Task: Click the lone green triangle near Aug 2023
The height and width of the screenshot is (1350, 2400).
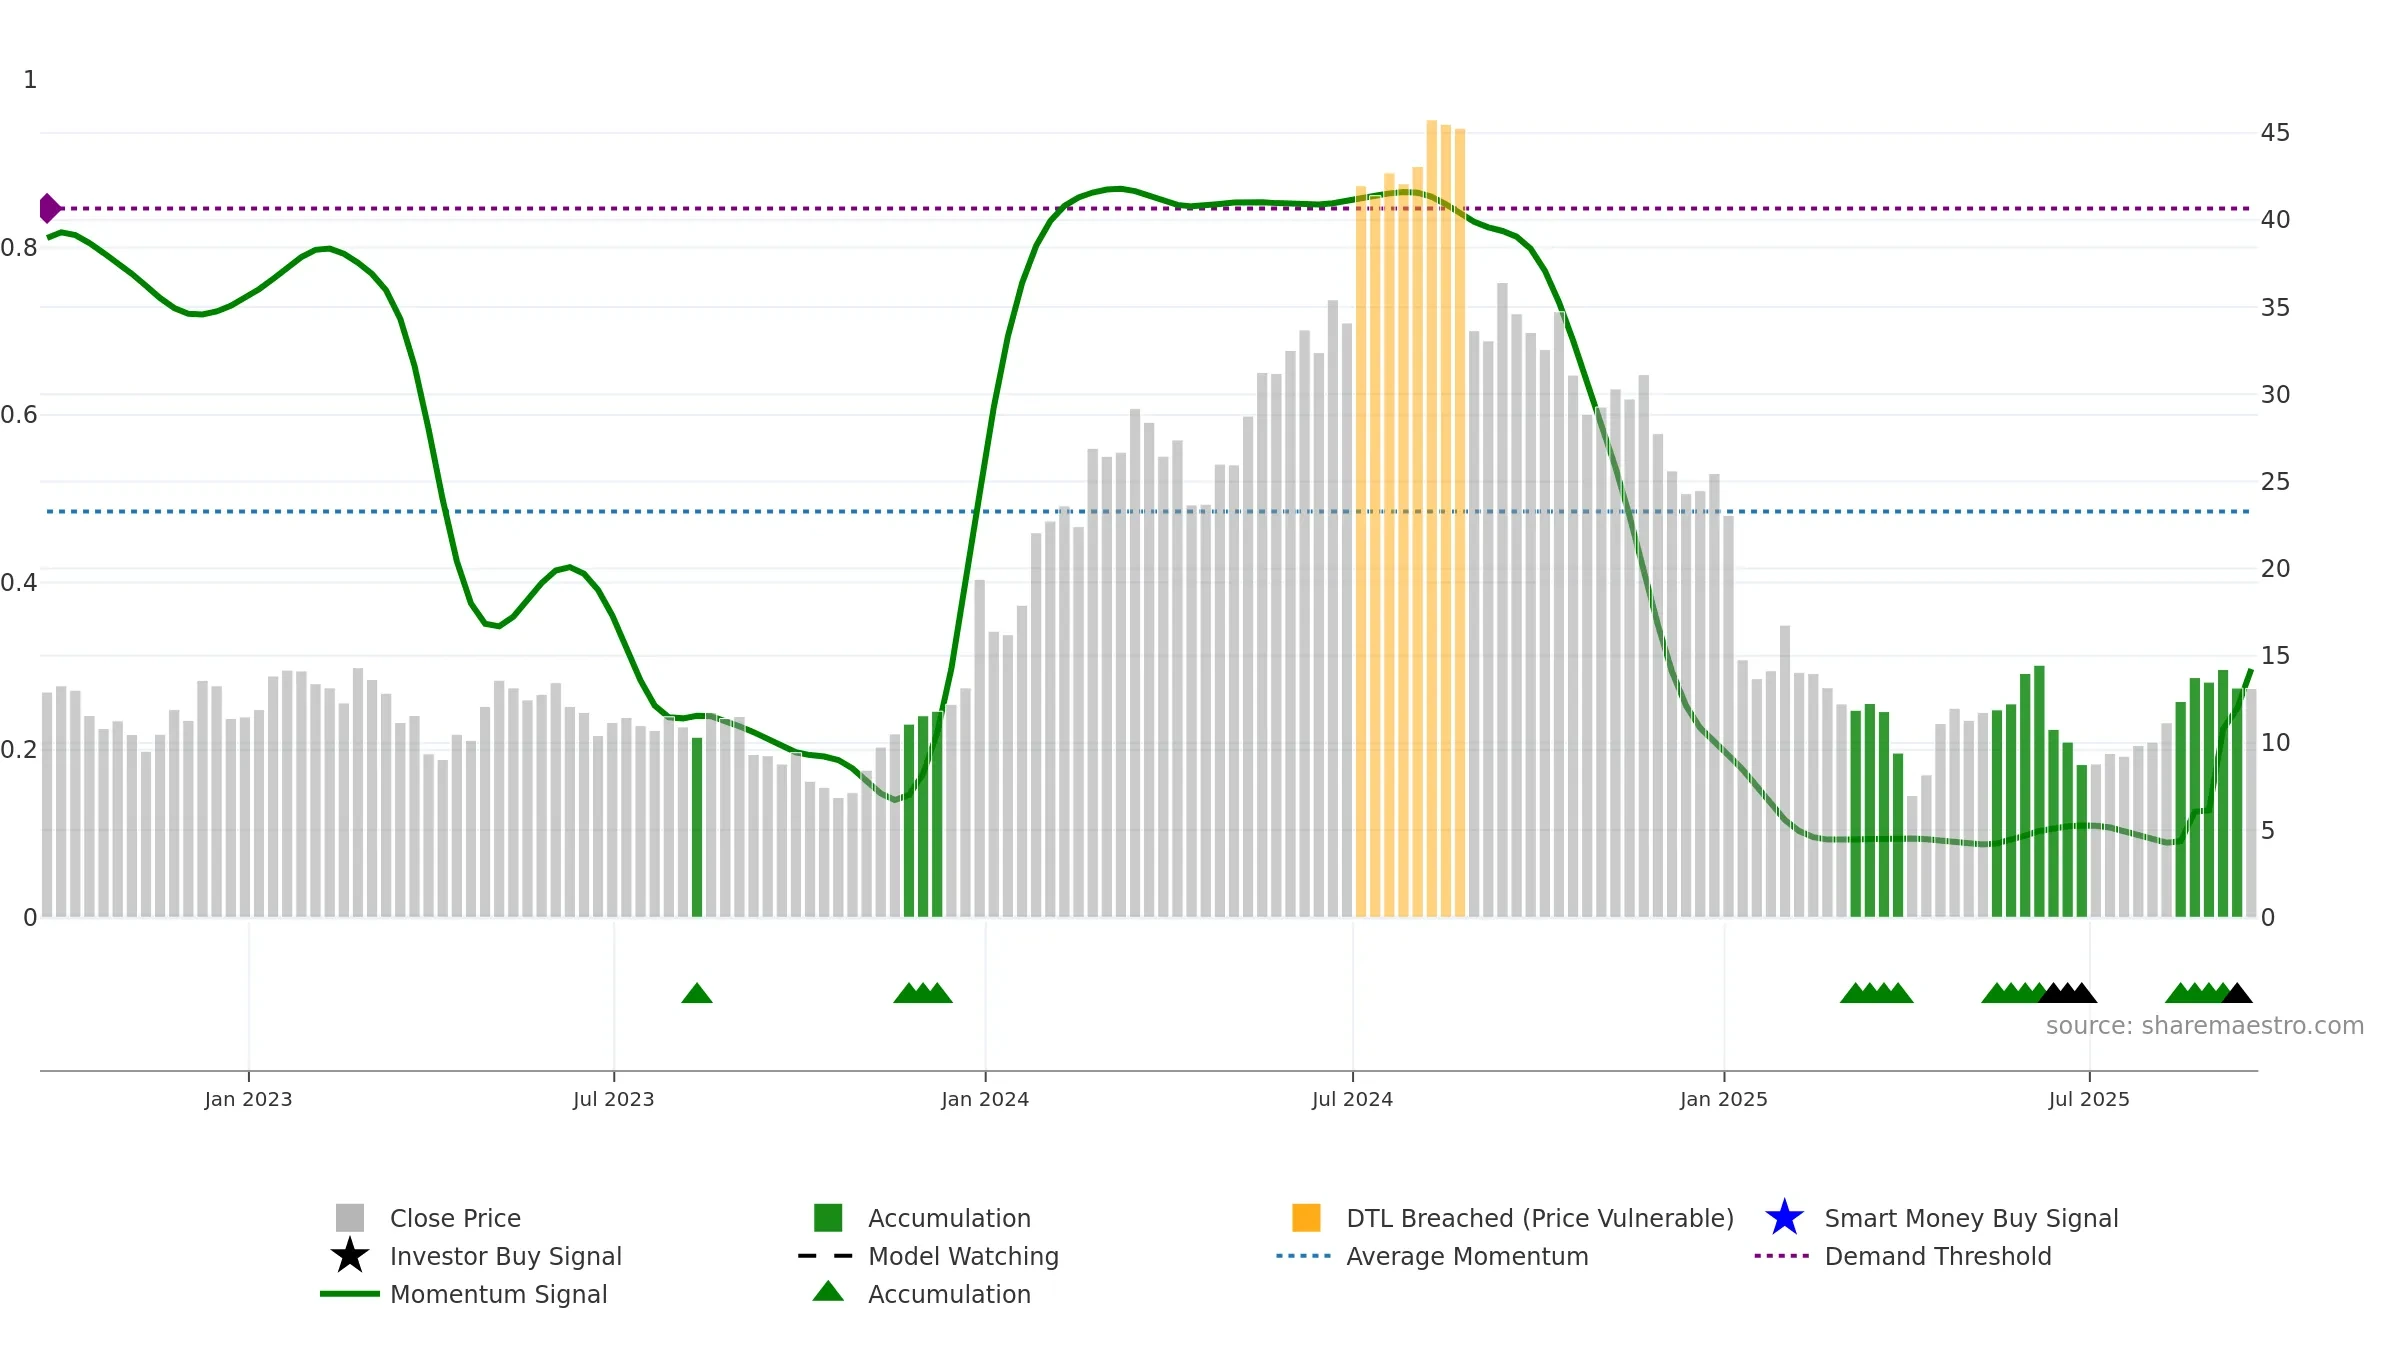Action: [697, 993]
